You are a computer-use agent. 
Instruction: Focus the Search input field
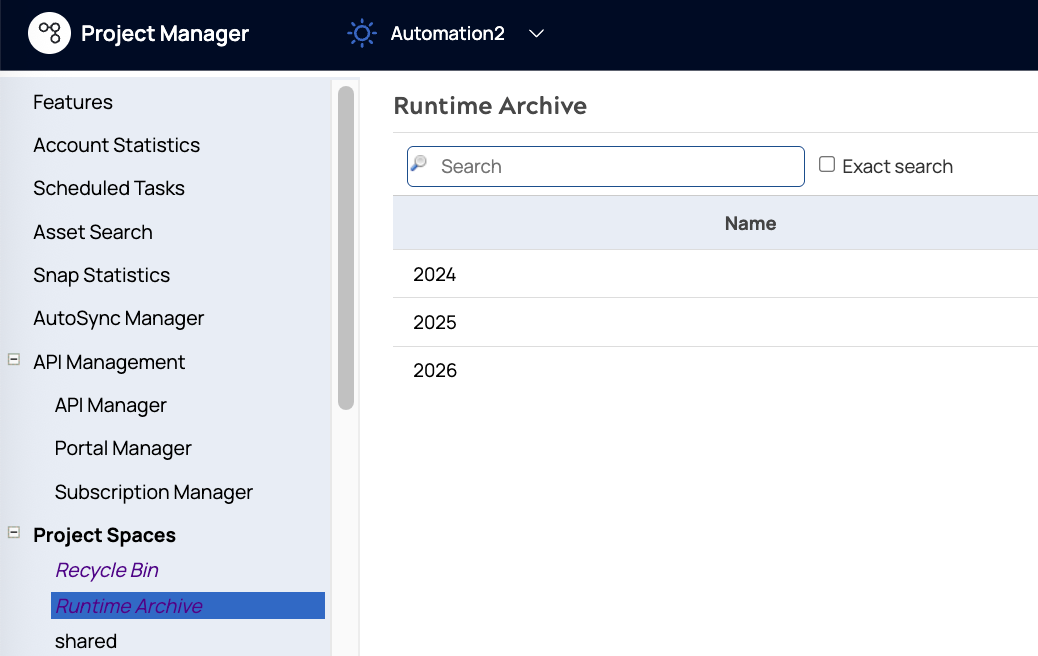(x=606, y=166)
